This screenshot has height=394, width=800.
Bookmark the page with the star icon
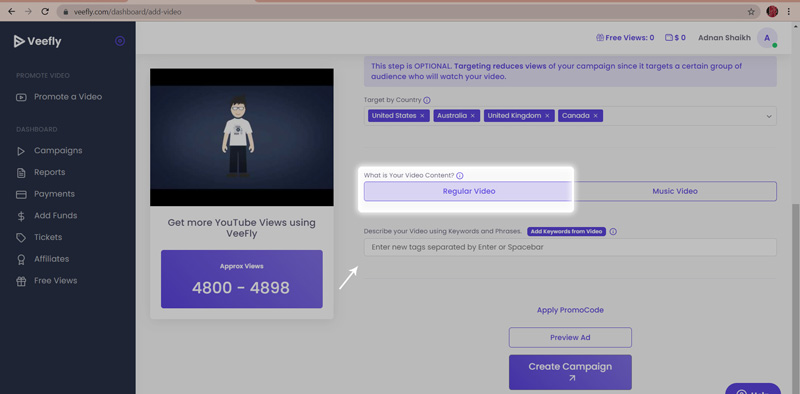pyautogui.click(x=751, y=12)
